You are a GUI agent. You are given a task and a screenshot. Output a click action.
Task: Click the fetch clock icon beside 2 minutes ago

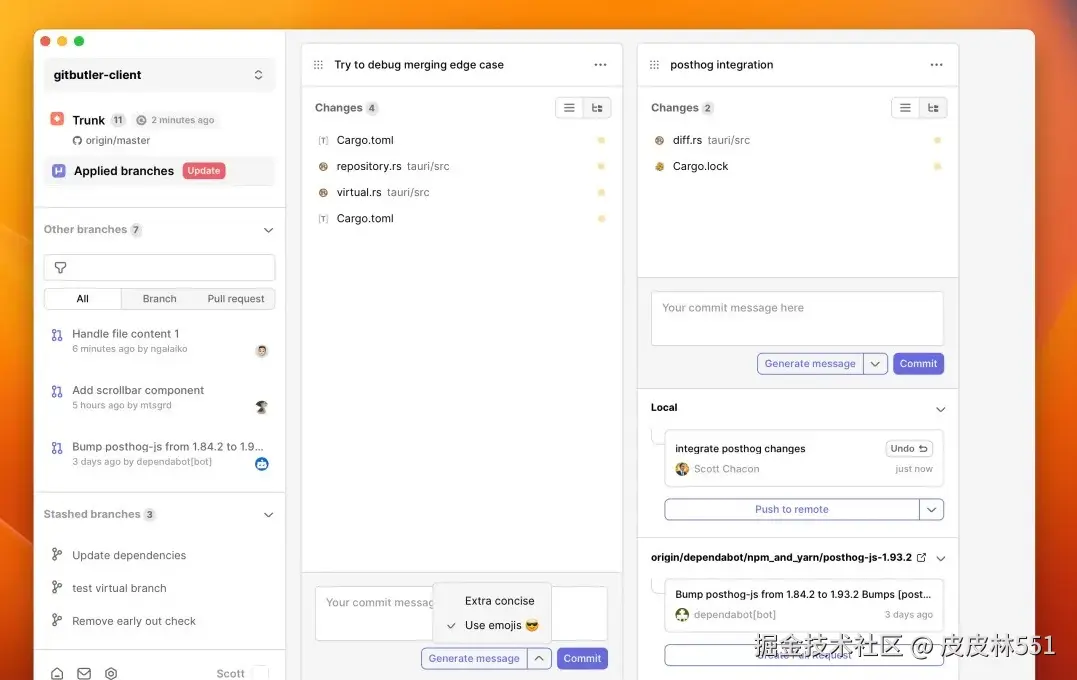click(x=141, y=120)
